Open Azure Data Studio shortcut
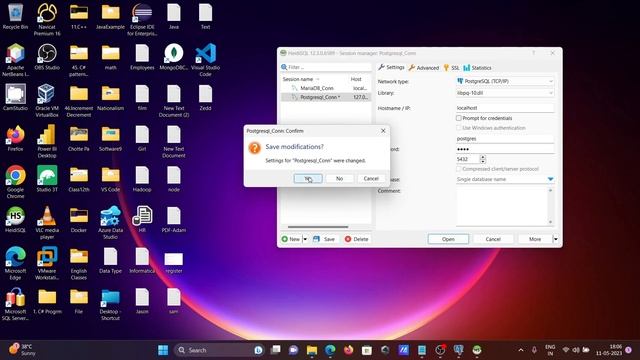Viewport: 640px width, 360px height. pos(110,222)
